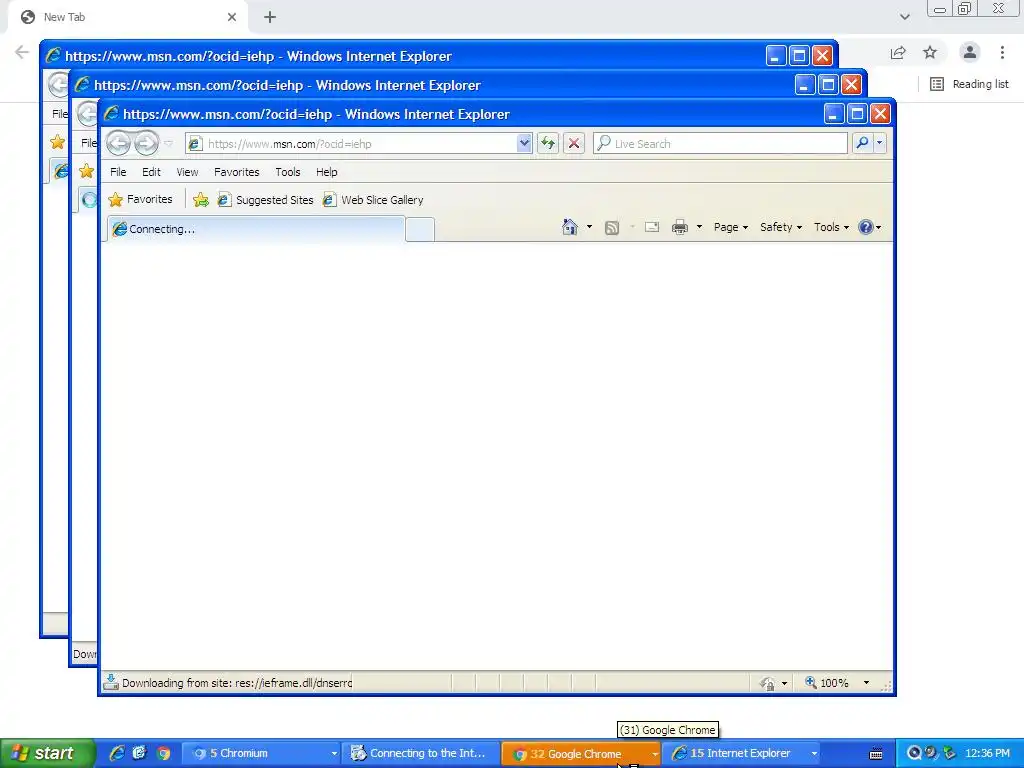Screen dimensions: 1024x768
Task: Expand the command bar Tools dropdown
Action: [831, 227]
